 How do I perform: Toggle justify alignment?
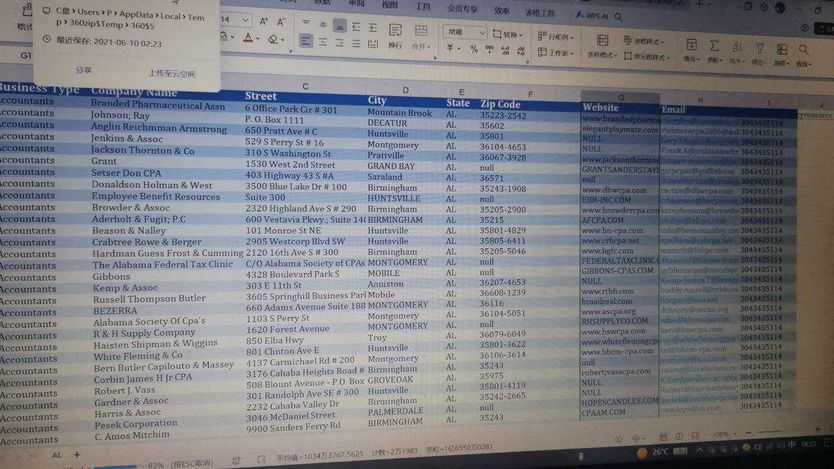coord(356,44)
